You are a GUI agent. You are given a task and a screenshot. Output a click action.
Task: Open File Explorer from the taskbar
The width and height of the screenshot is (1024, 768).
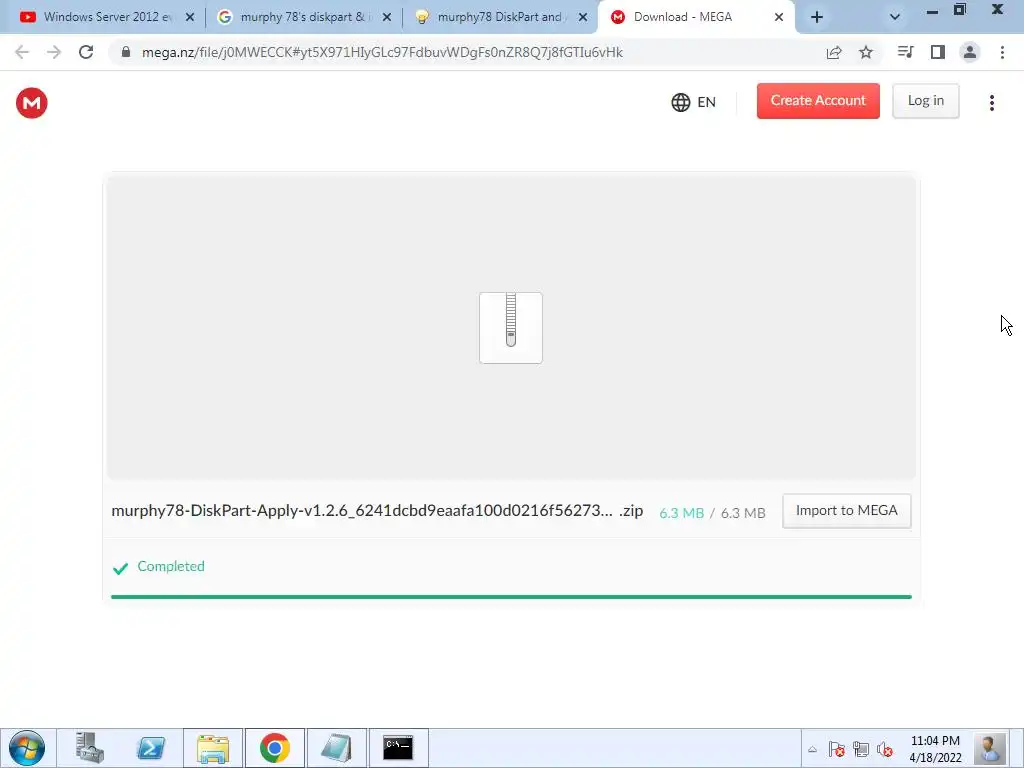pos(213,748)
